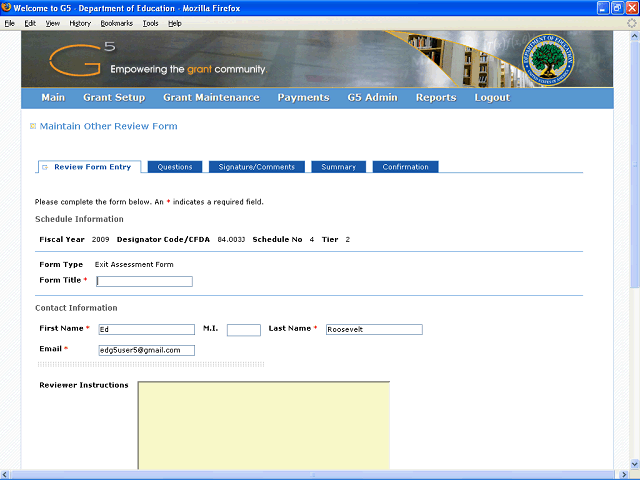Open the Reports navigation item
The width and height of the screenshot is (640, 480).
tap(436, 98)
